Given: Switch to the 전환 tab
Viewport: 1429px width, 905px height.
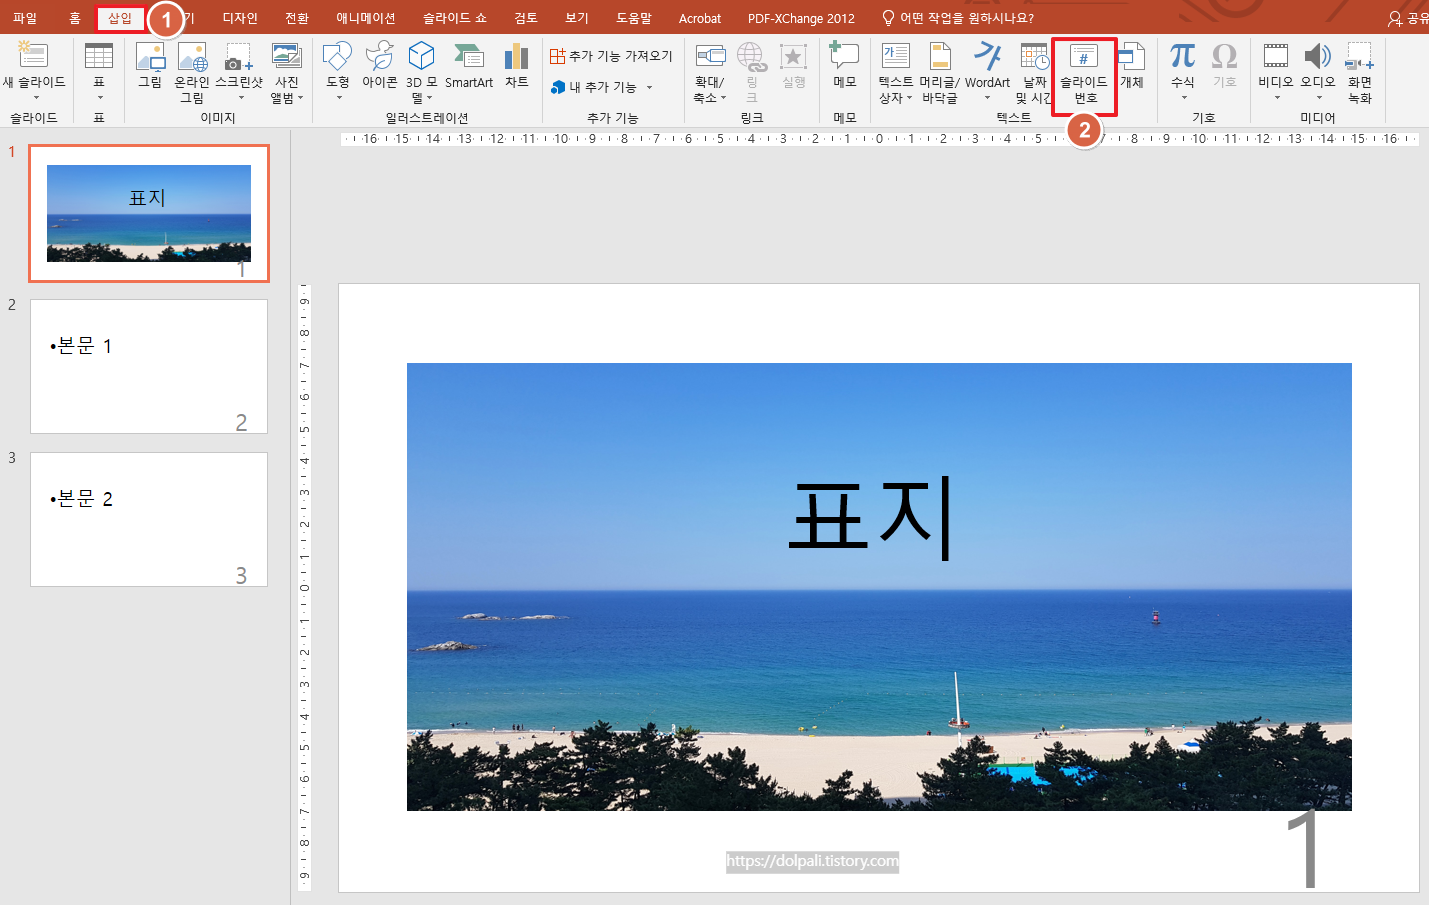Looking at the screenshot, I should coord(297,18).
